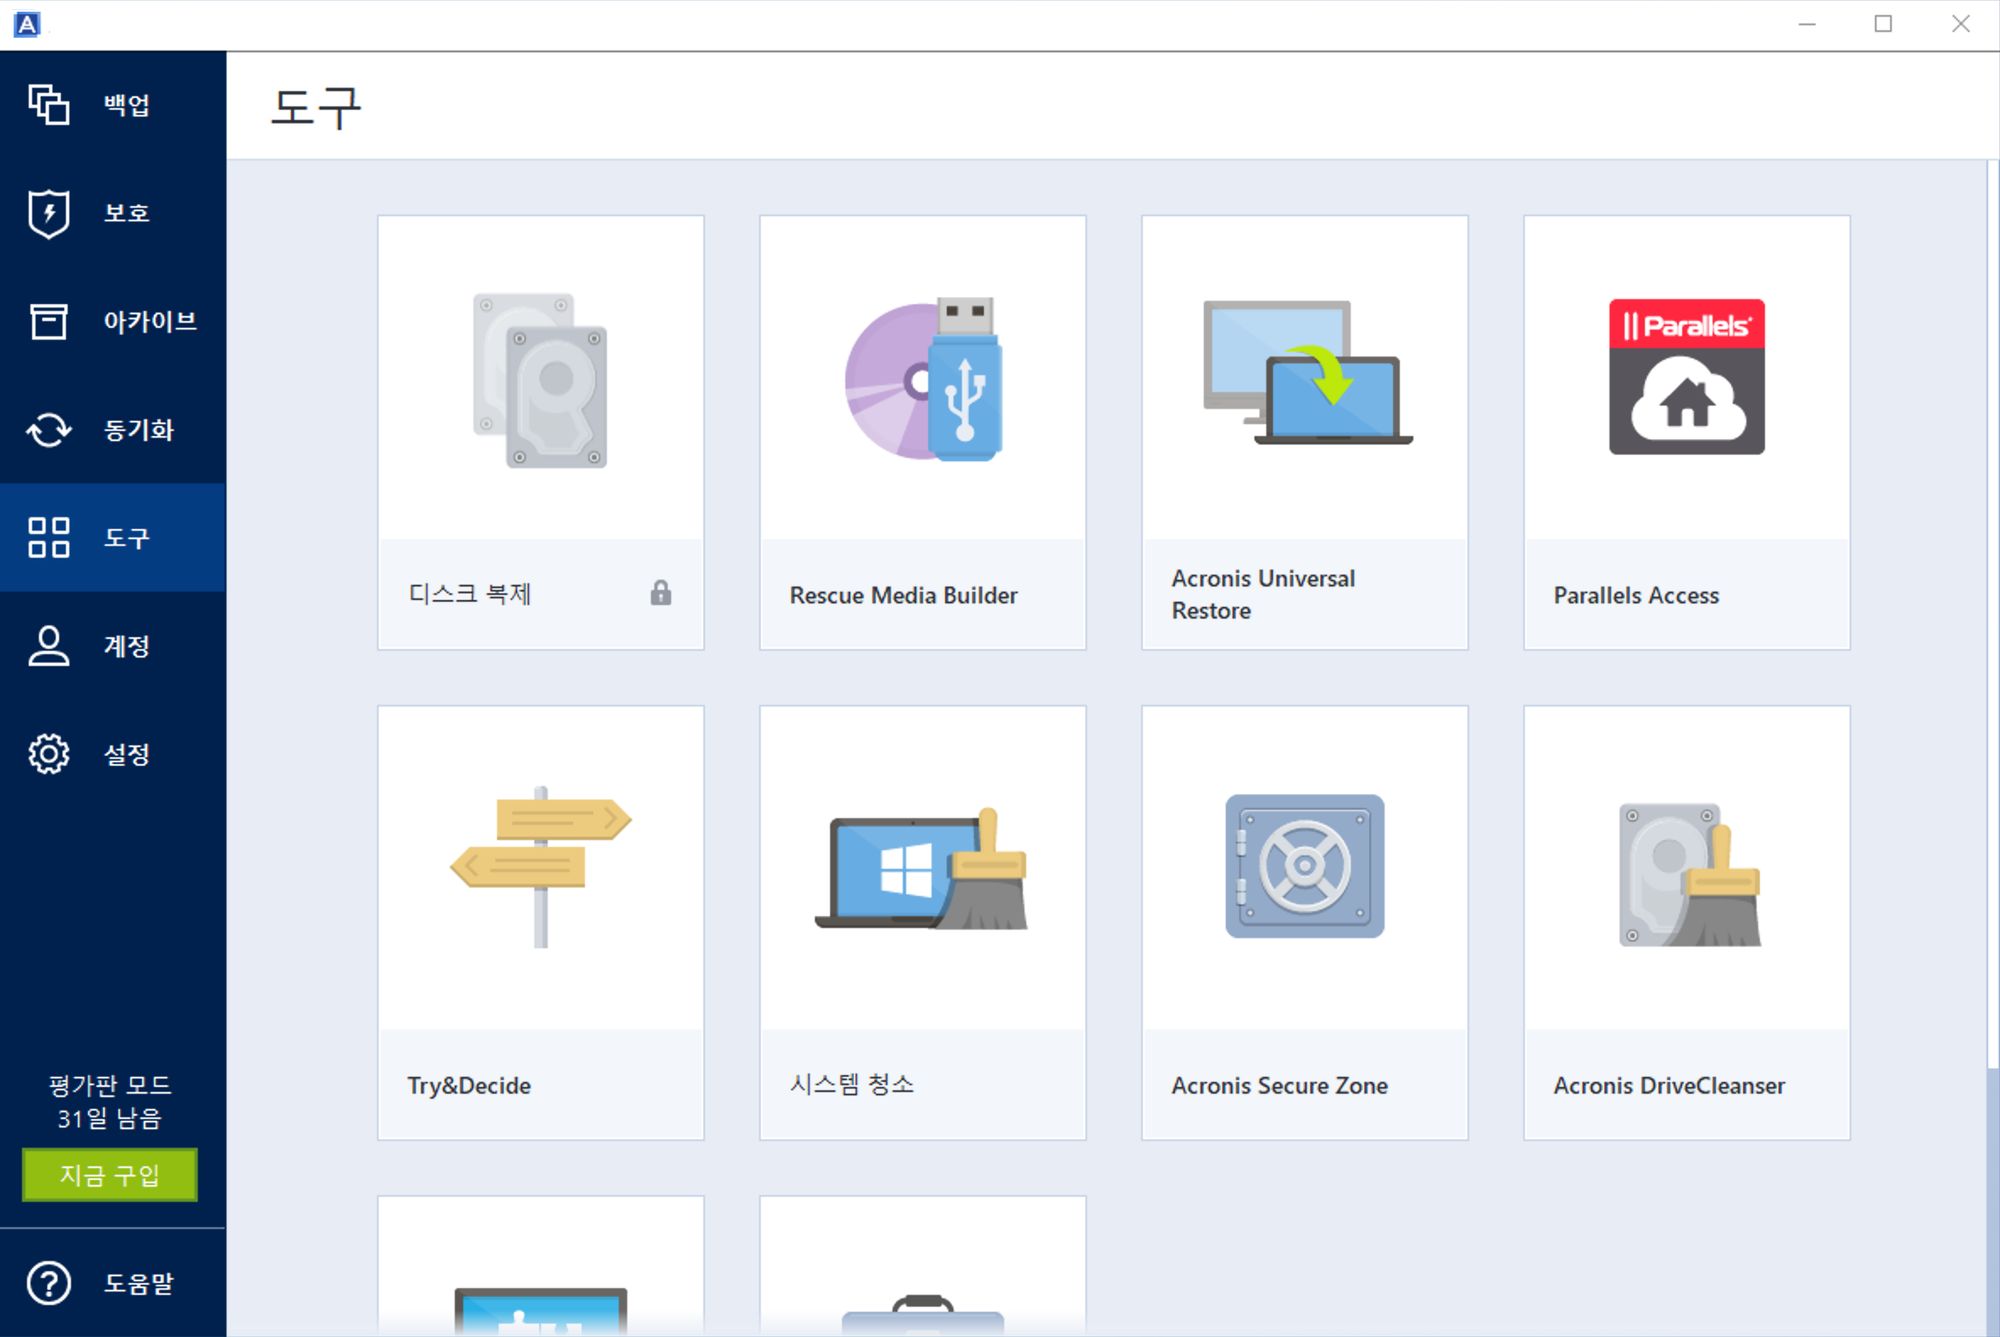Click the Parallels Access logo icon
Viewport: 2000px width, 1337px height.
pos(1687,377)
